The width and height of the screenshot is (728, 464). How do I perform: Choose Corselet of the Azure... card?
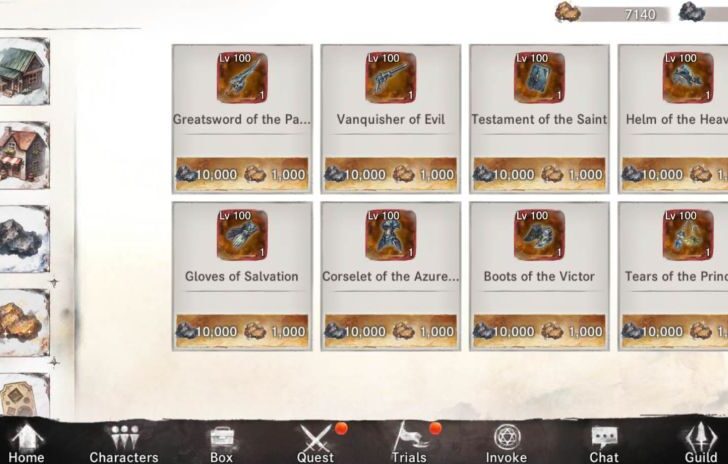[x=390, y=276]
